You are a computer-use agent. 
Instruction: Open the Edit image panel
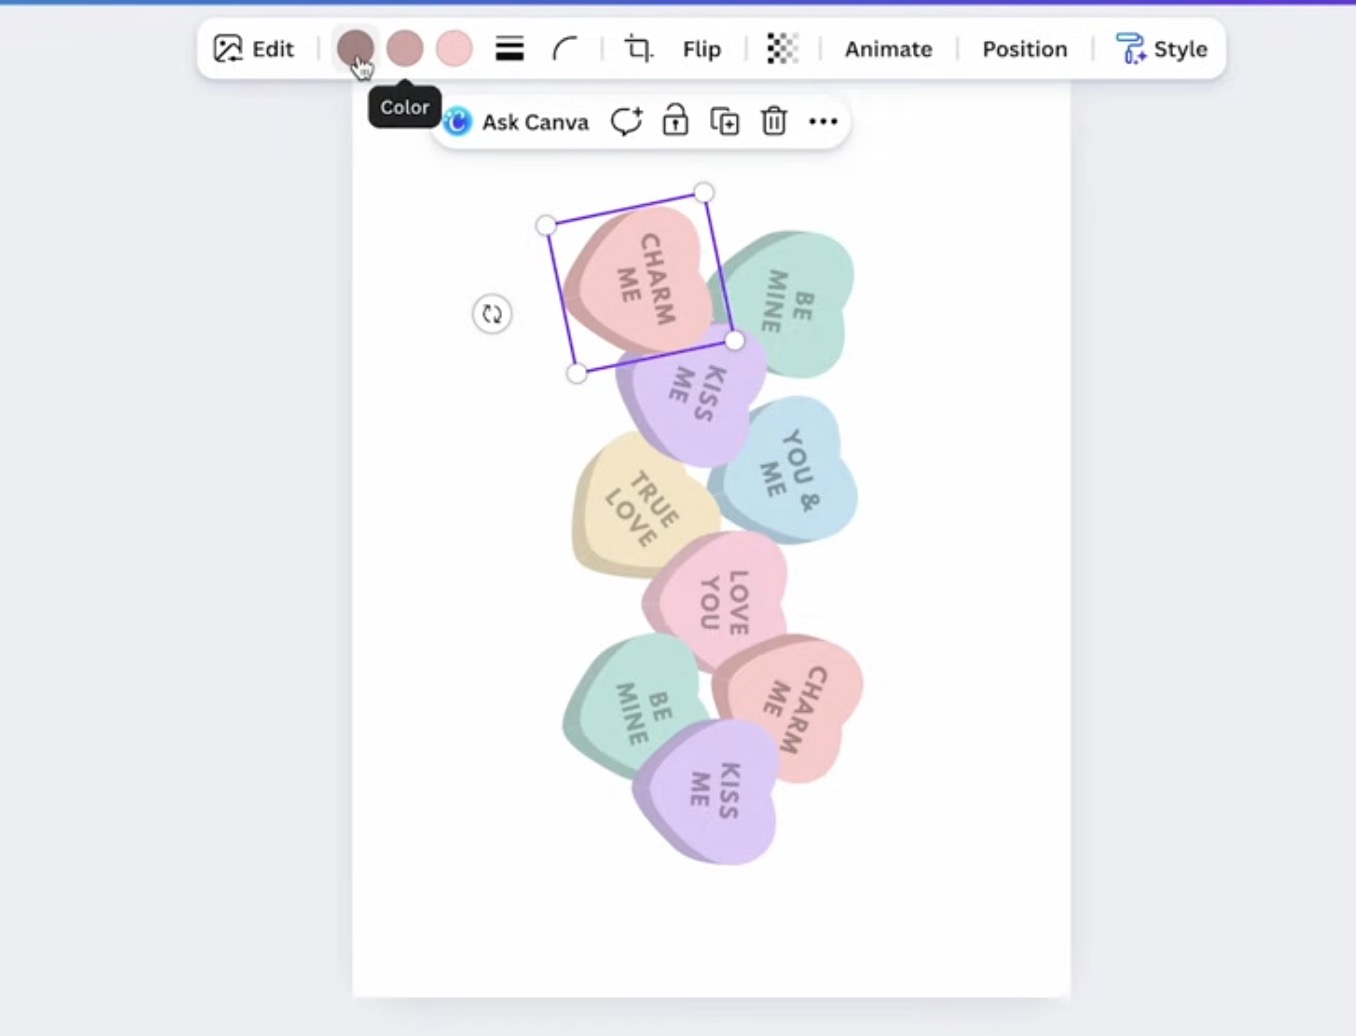[x=253, y=49]
